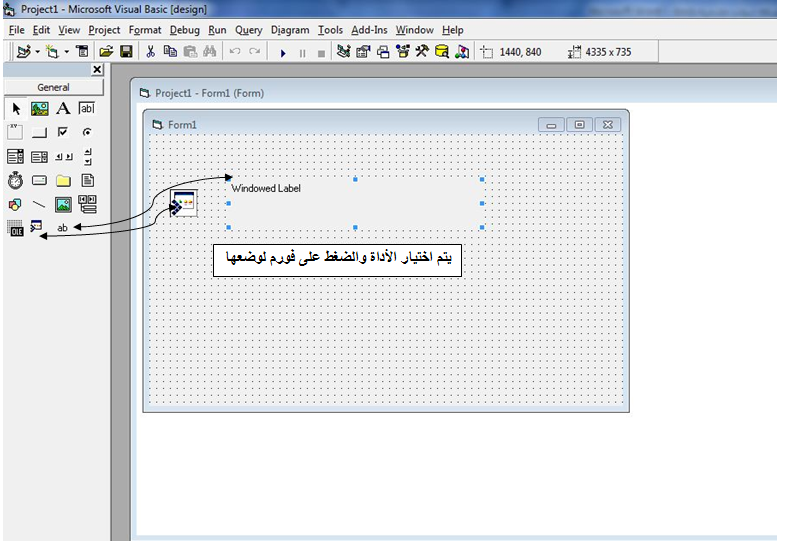
Task: Click the Undo toolbar arrow
Action: coord(235,52)
